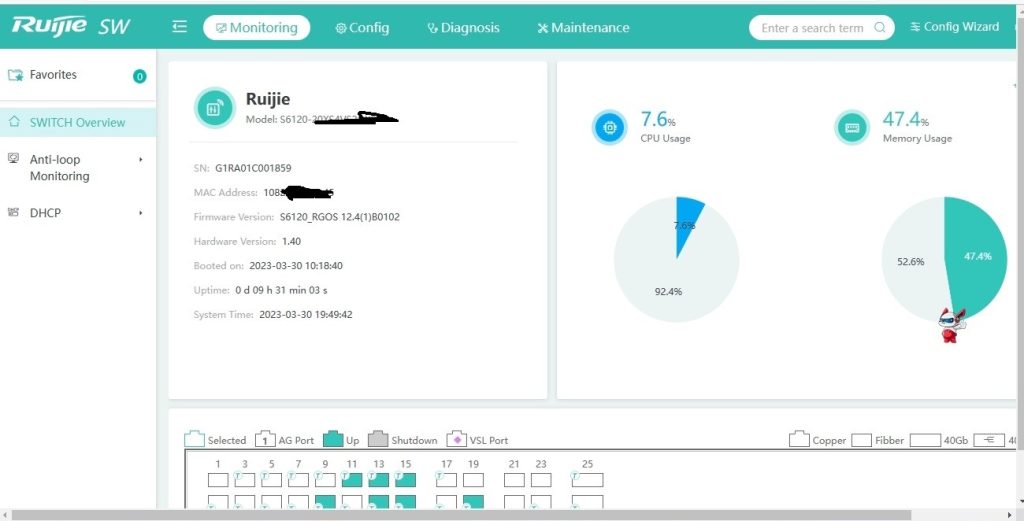
Task: Click the Copper legend icon
Action: pos(799,439)
